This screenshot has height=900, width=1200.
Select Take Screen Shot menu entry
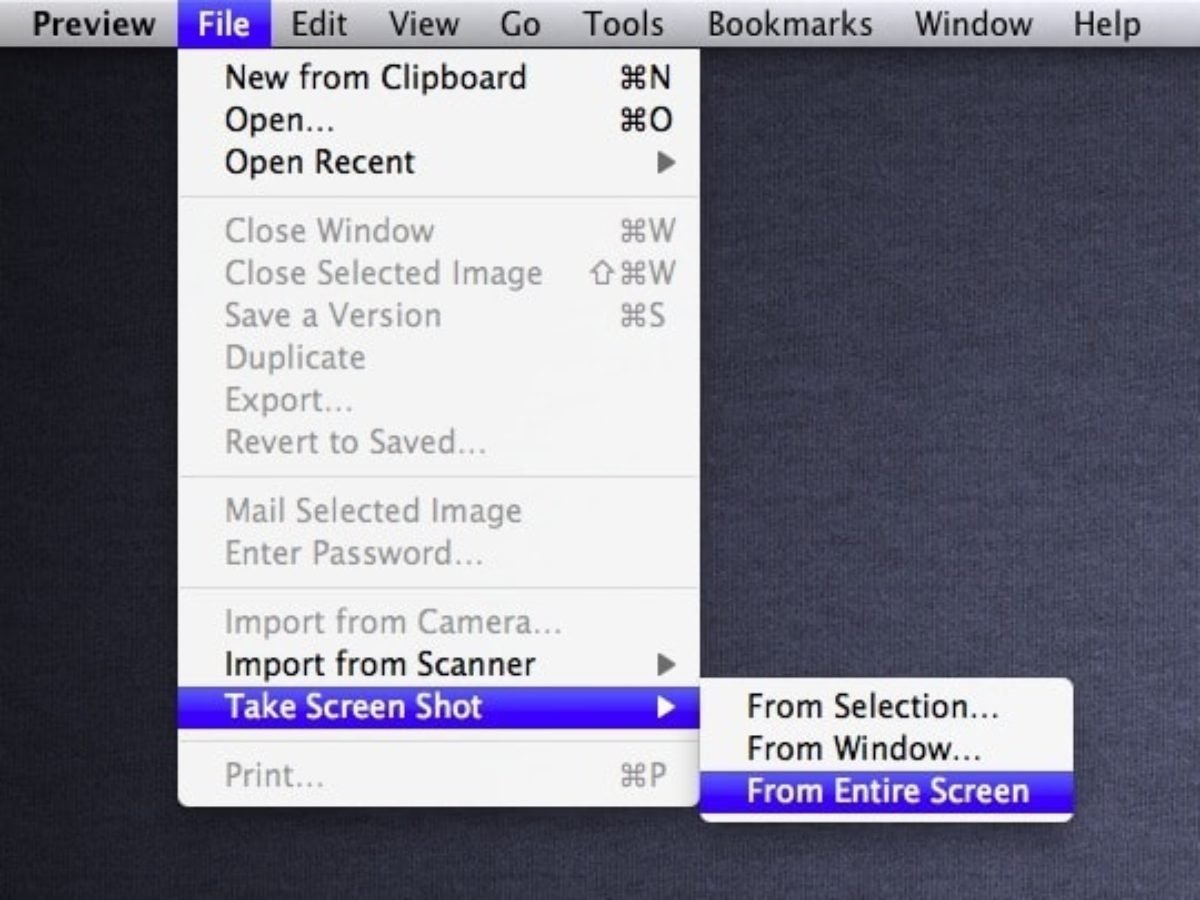pos(438,707)
